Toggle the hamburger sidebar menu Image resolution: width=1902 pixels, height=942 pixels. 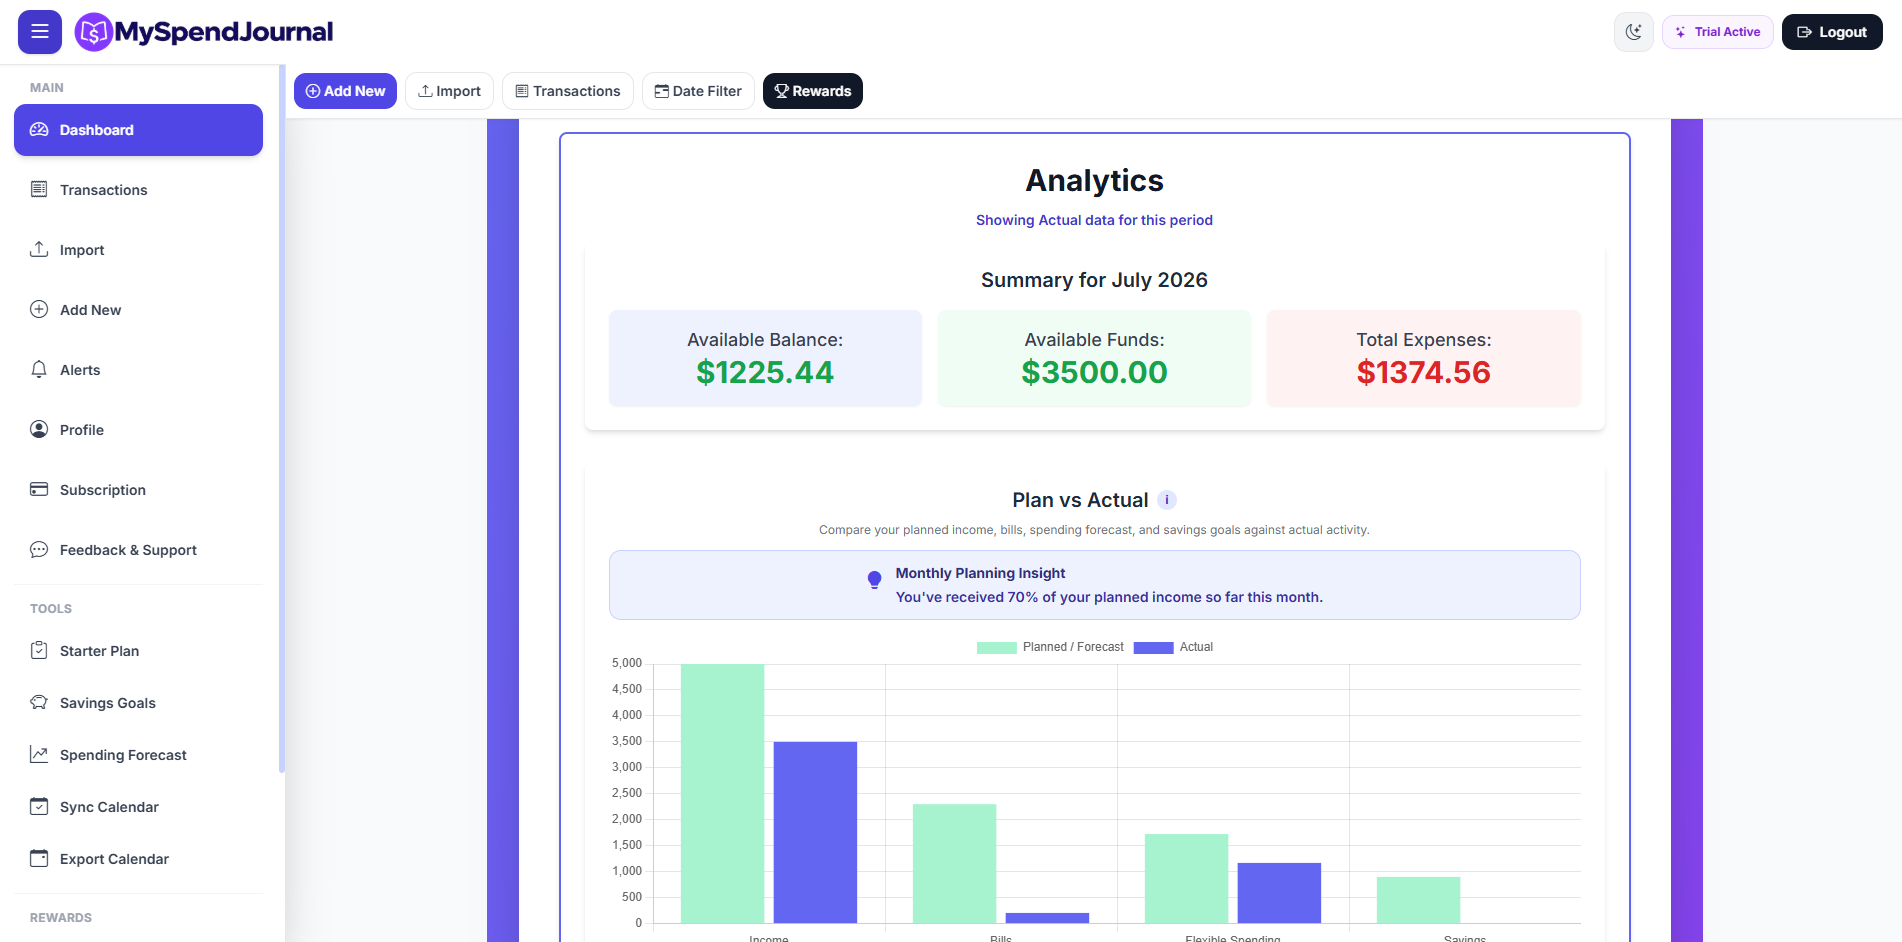point(40,32)
